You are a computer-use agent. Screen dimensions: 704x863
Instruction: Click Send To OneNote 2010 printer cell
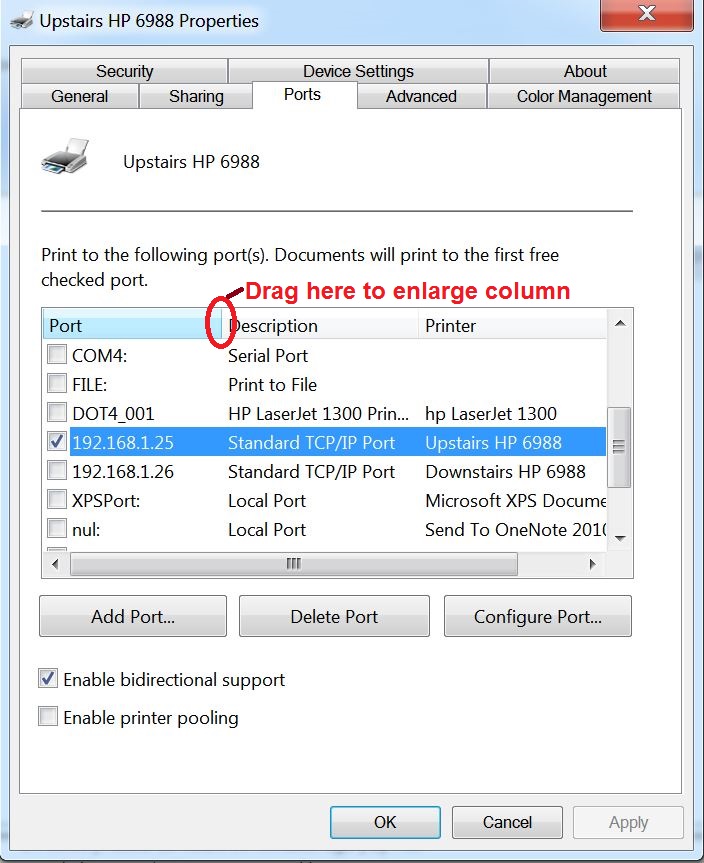point(515,529)
